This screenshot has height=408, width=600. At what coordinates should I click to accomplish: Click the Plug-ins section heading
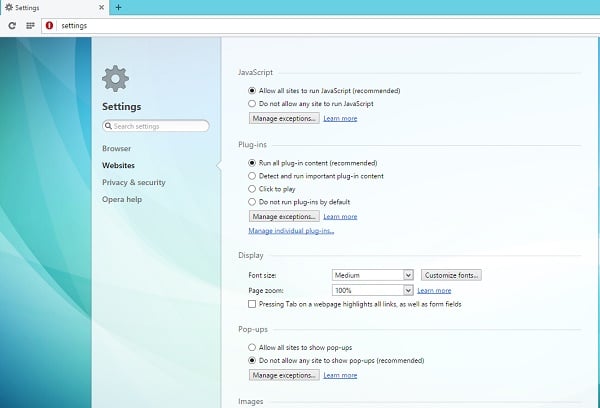pos(252,145)
